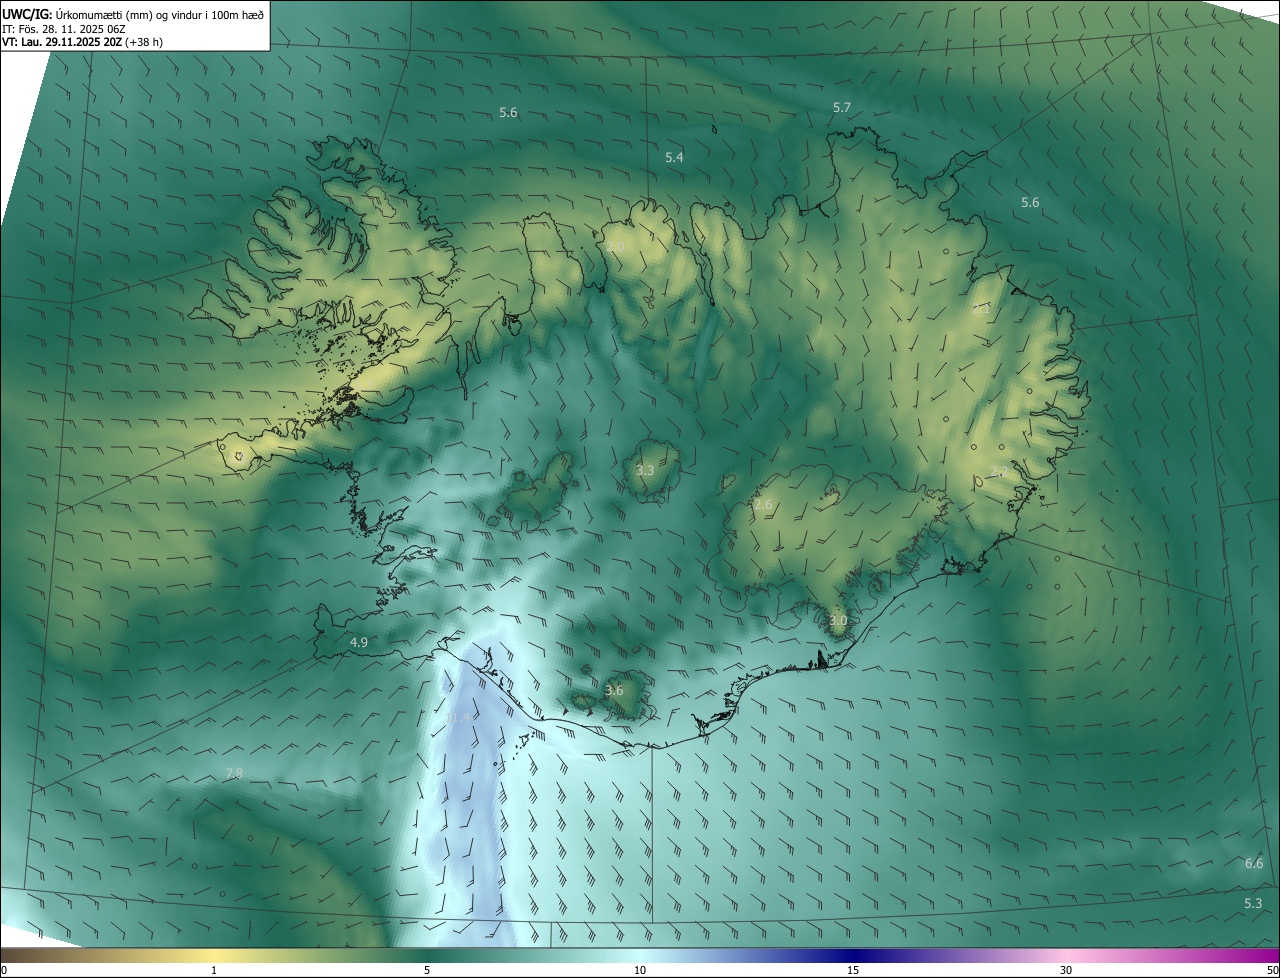Click the 2.2 value near the East Fjords
The width and height of the screenshot is (1280, 978).
coord(998,471)
